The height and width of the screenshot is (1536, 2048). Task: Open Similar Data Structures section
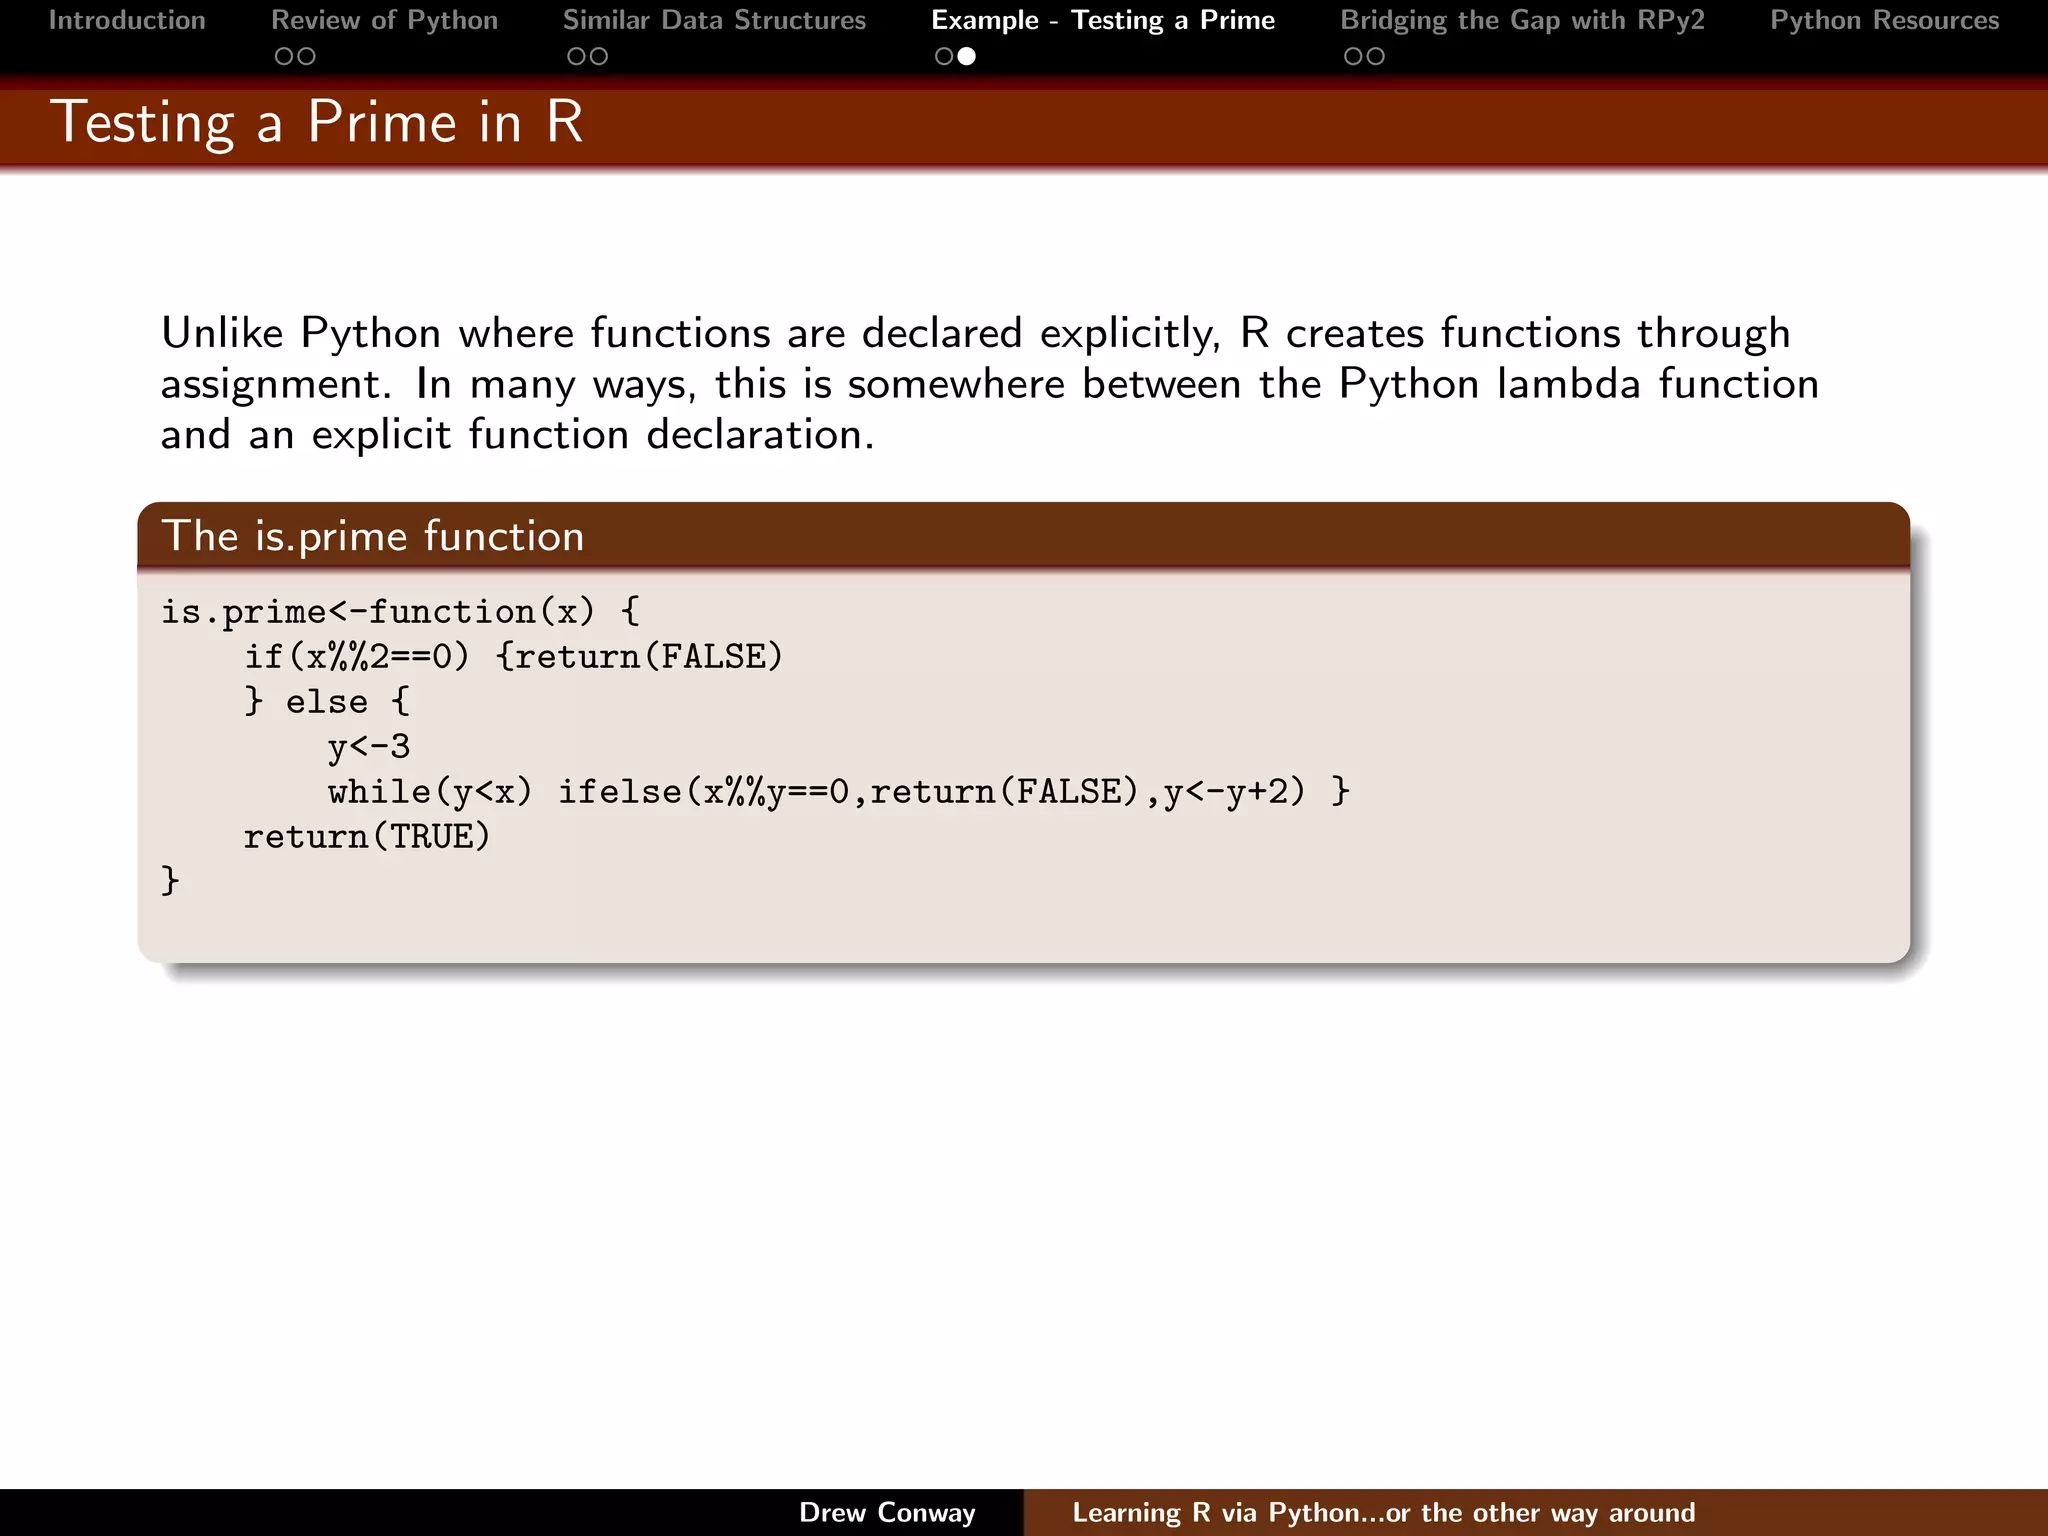[x=714, y=21]
